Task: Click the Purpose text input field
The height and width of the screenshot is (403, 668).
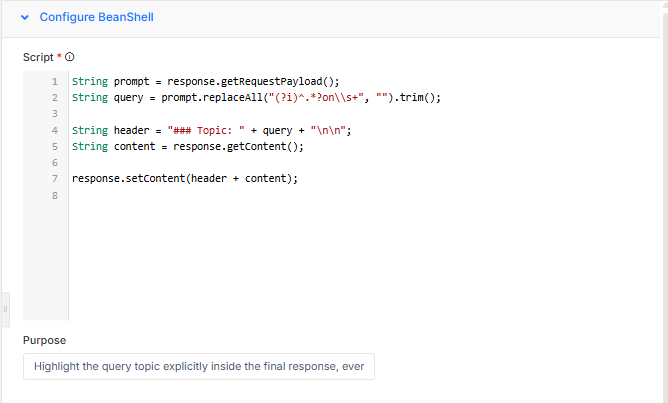Action: tap(199, 367)
